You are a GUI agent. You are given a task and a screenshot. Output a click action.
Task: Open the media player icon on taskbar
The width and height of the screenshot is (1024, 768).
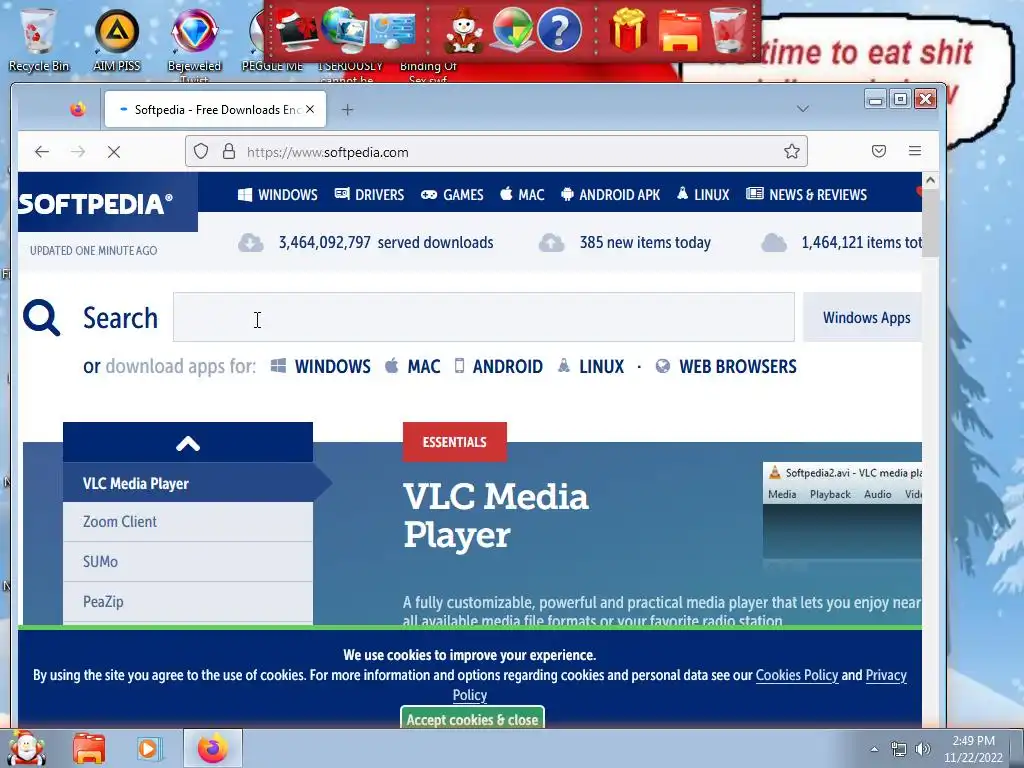pos(150,748)
